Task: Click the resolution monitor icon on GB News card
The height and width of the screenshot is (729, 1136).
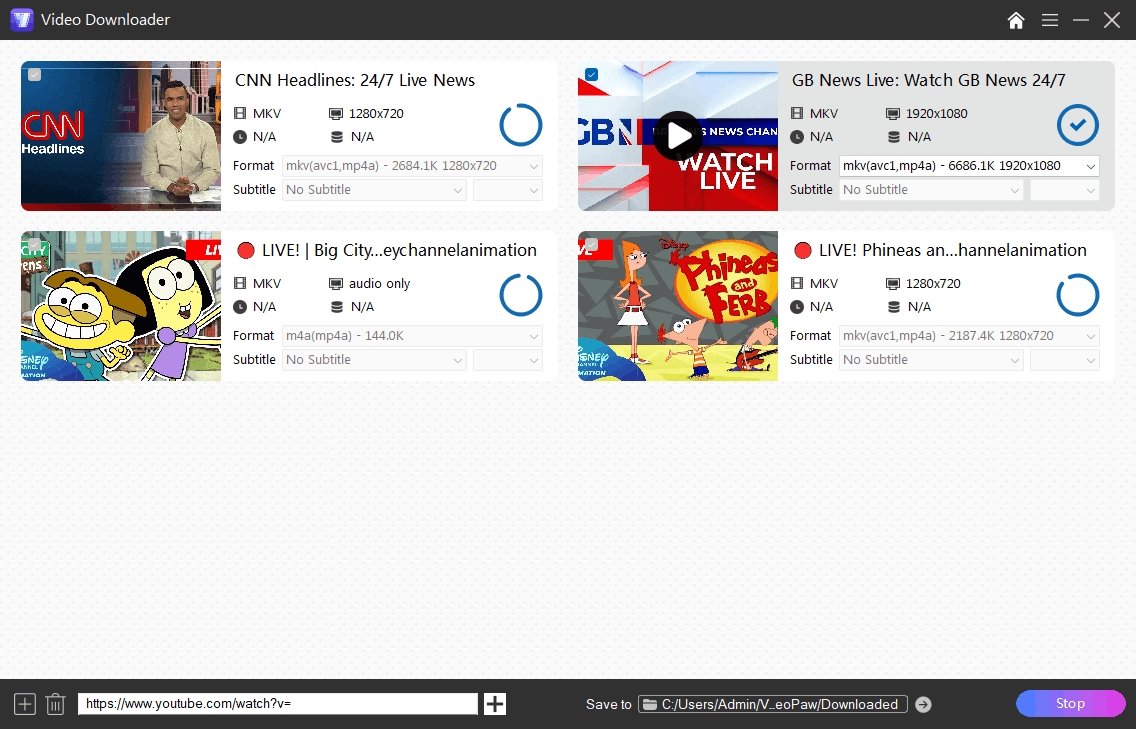Action: click(893, 114)
